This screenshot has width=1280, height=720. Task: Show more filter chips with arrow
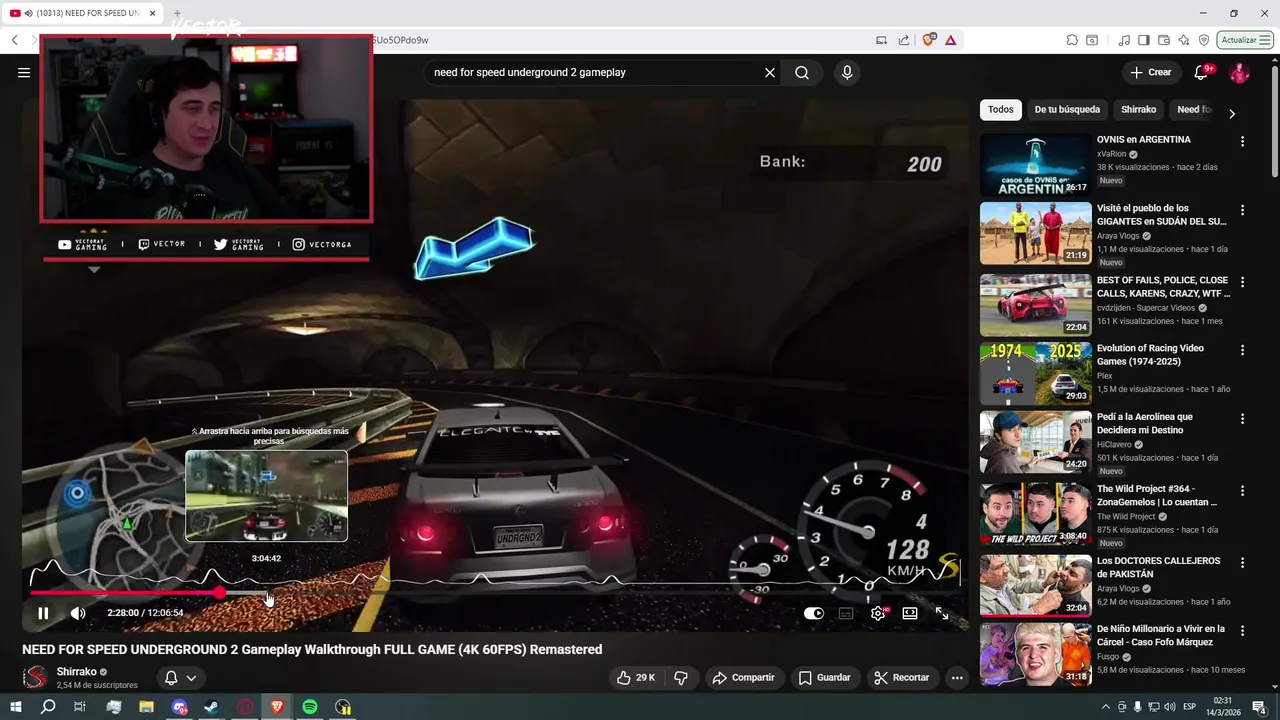point(1232,113)
